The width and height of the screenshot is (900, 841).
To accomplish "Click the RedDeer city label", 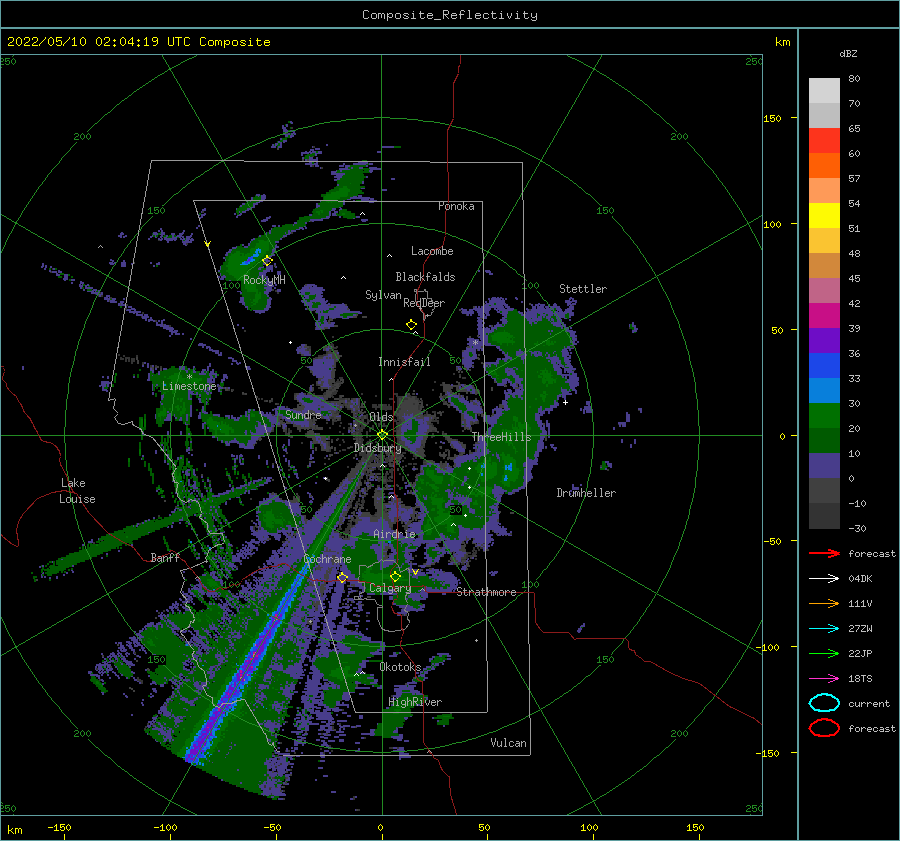I will pyautogui.click(x=424, y=303).
